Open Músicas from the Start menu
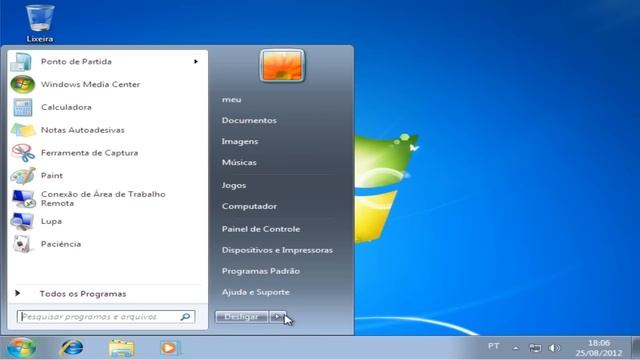The height and width of the screenshot is (360, 640). pyautogui.click(x=239, y=162)
